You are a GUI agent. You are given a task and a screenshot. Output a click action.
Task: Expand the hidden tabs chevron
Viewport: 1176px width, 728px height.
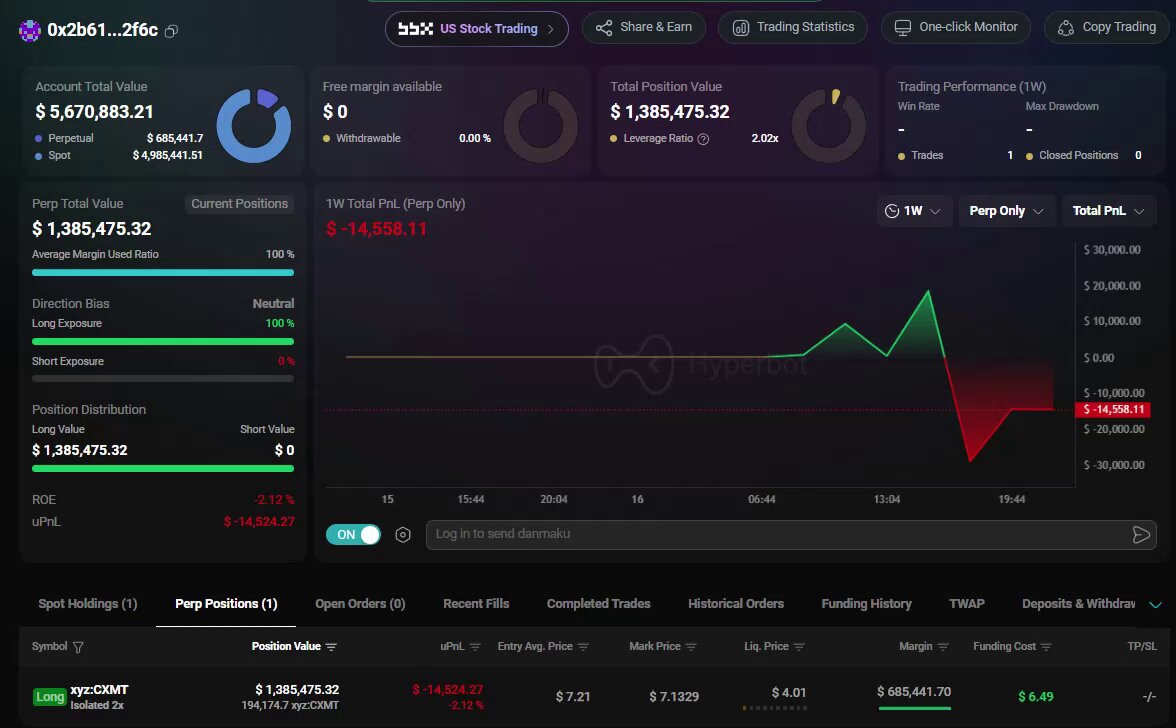[x=1156, y=605]
